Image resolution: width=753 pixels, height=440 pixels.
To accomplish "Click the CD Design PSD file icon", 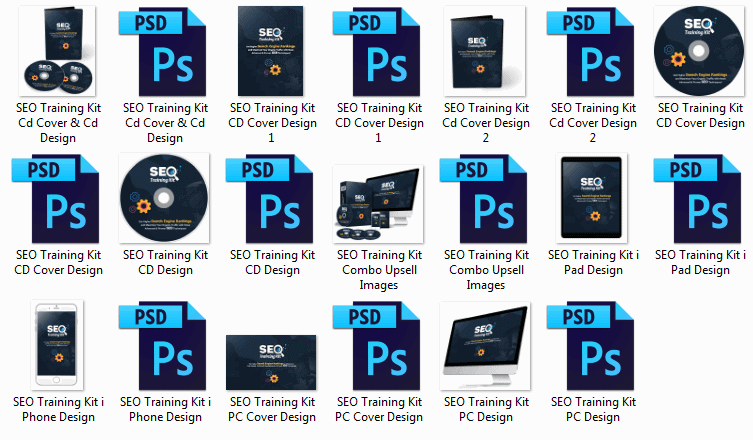I will click(269, 198).
